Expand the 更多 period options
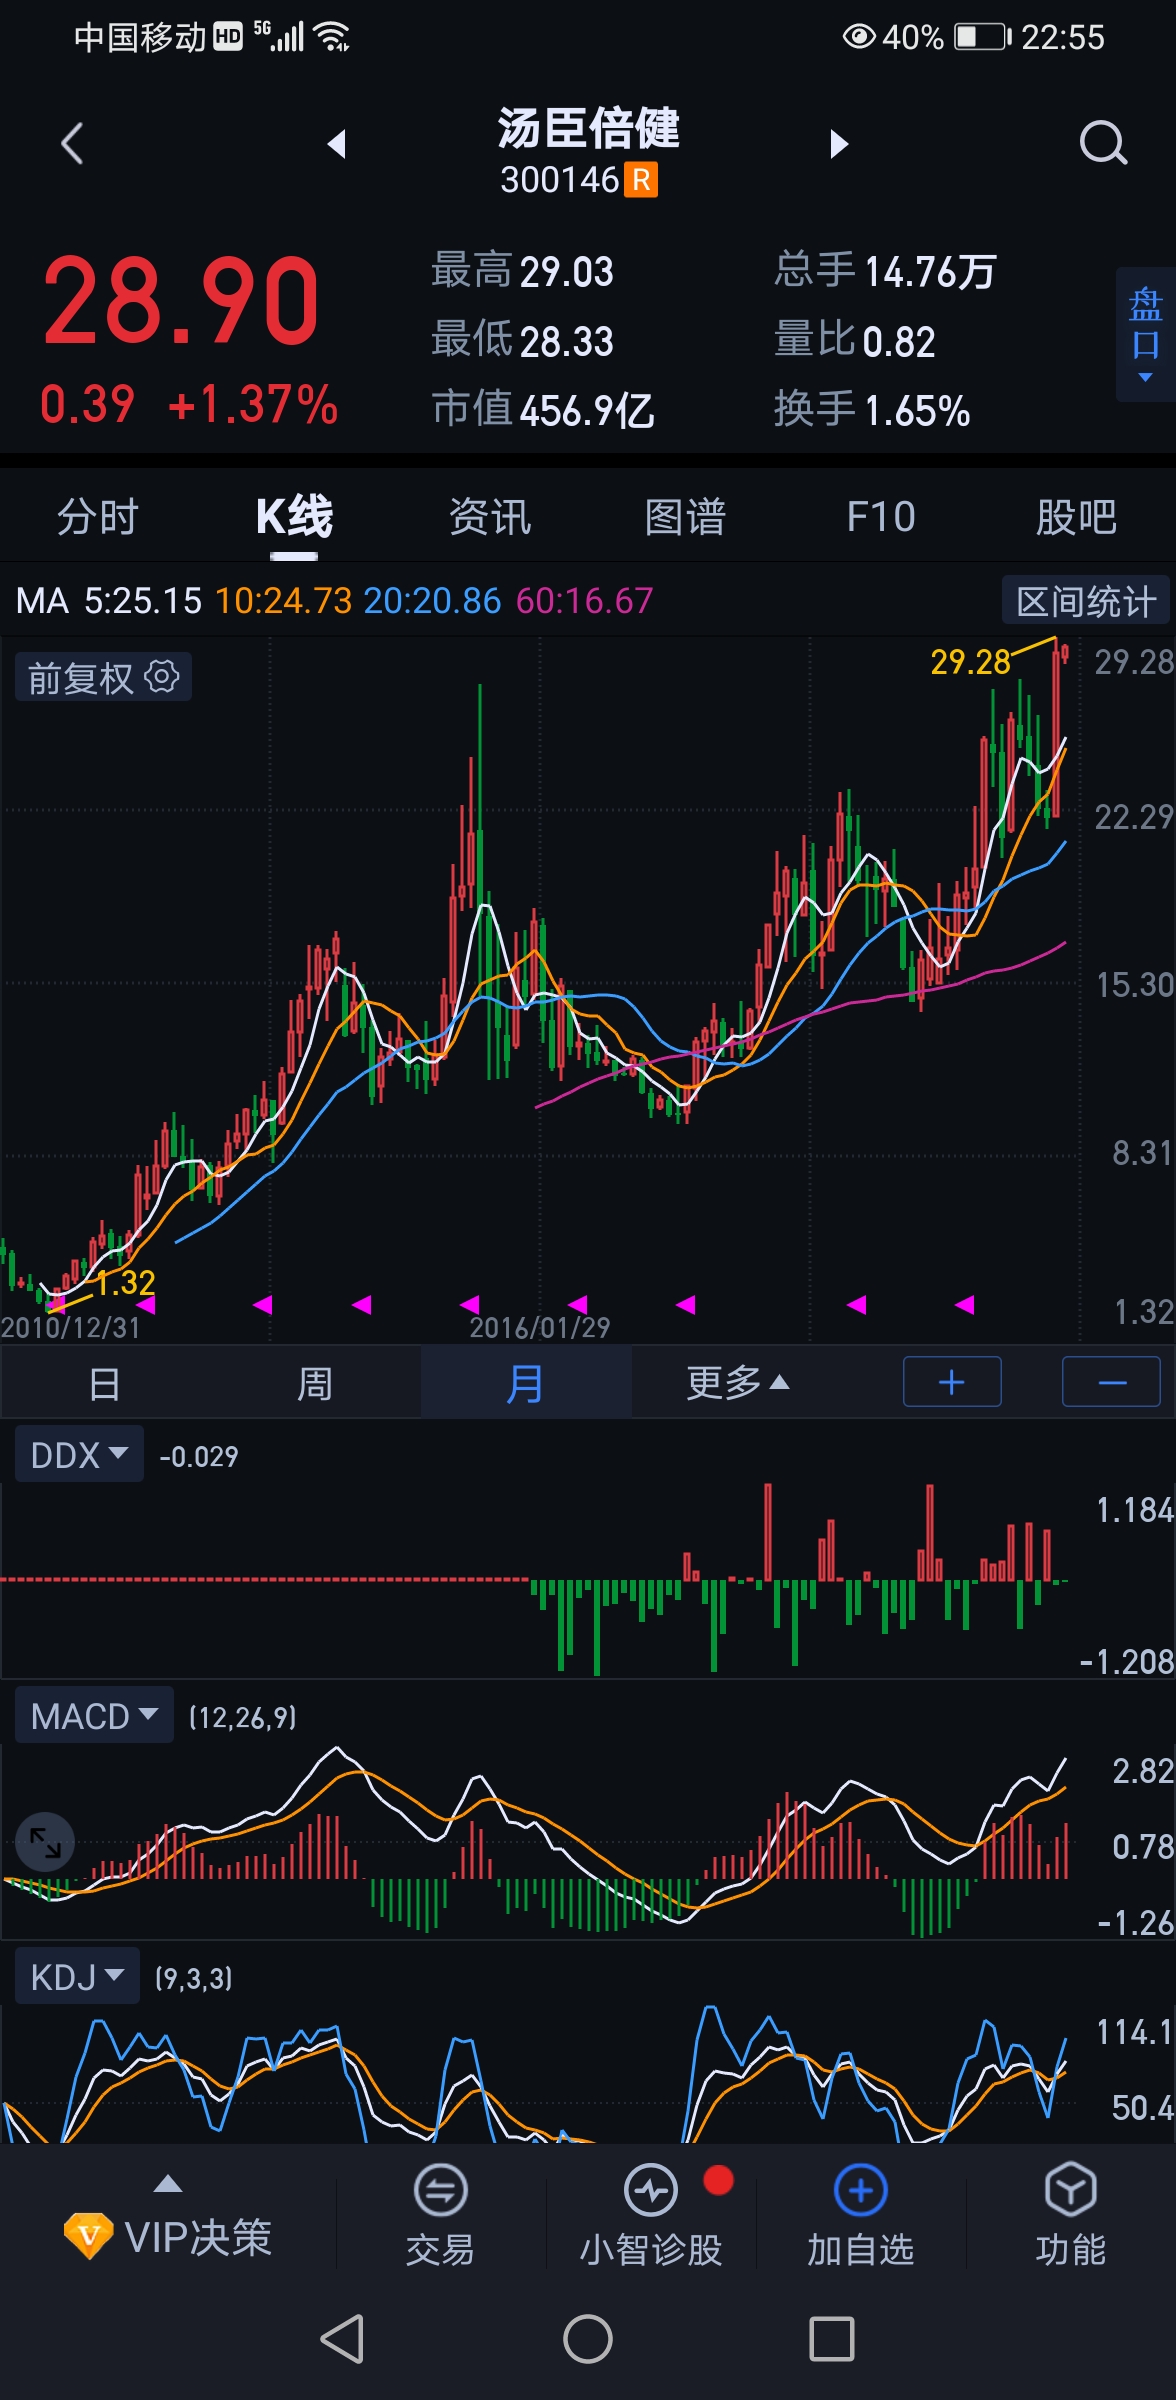1176x2400 pixels. click(x=738, y=1383)
